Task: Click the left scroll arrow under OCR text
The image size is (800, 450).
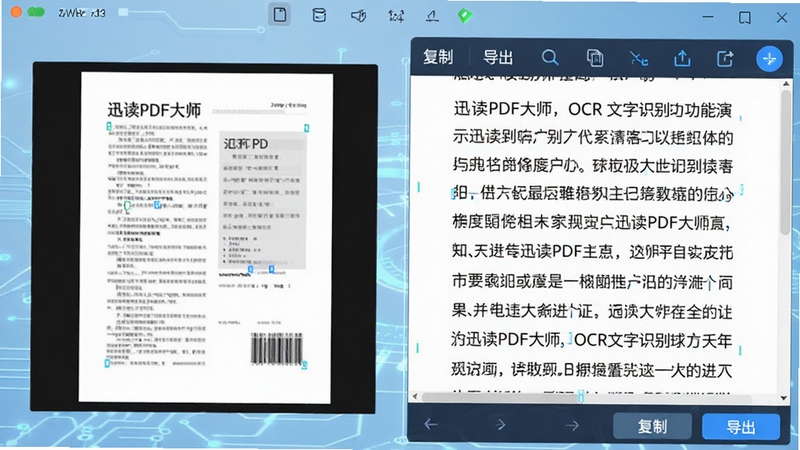Action: click(415, 396)
